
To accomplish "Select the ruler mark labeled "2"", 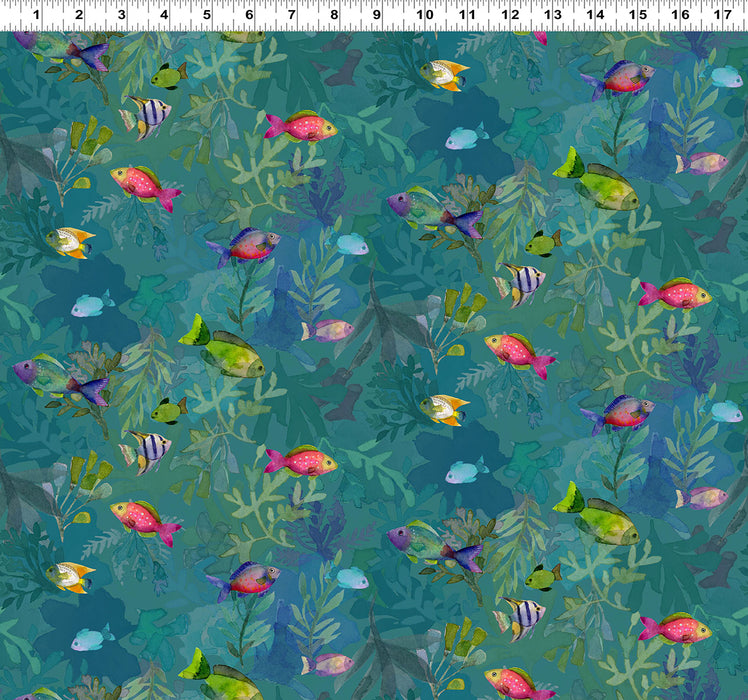I will click(x=79, y=15).
